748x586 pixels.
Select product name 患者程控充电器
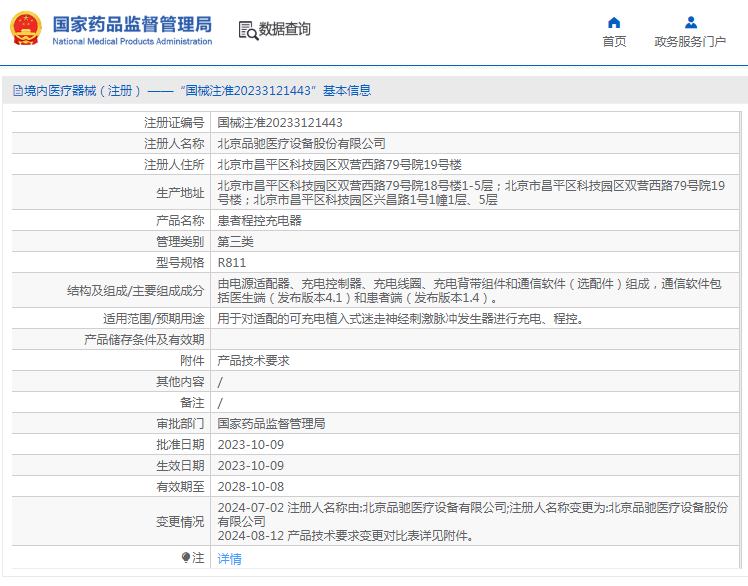(x=260, y=220)
